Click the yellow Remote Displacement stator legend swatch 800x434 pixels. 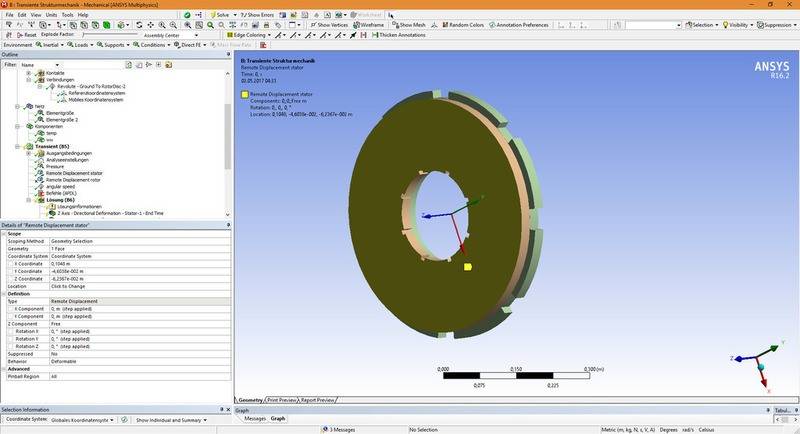[244, 94]
